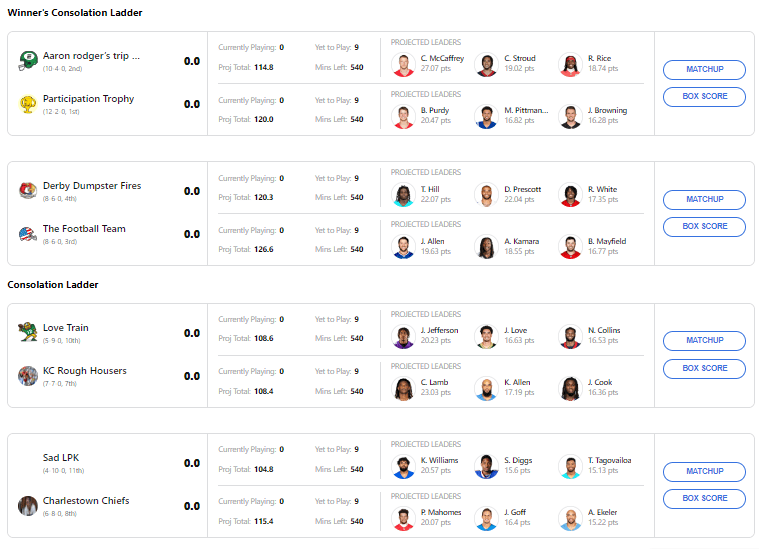Open Box Score for Derby Dumpster Fires game

[704, 227]
